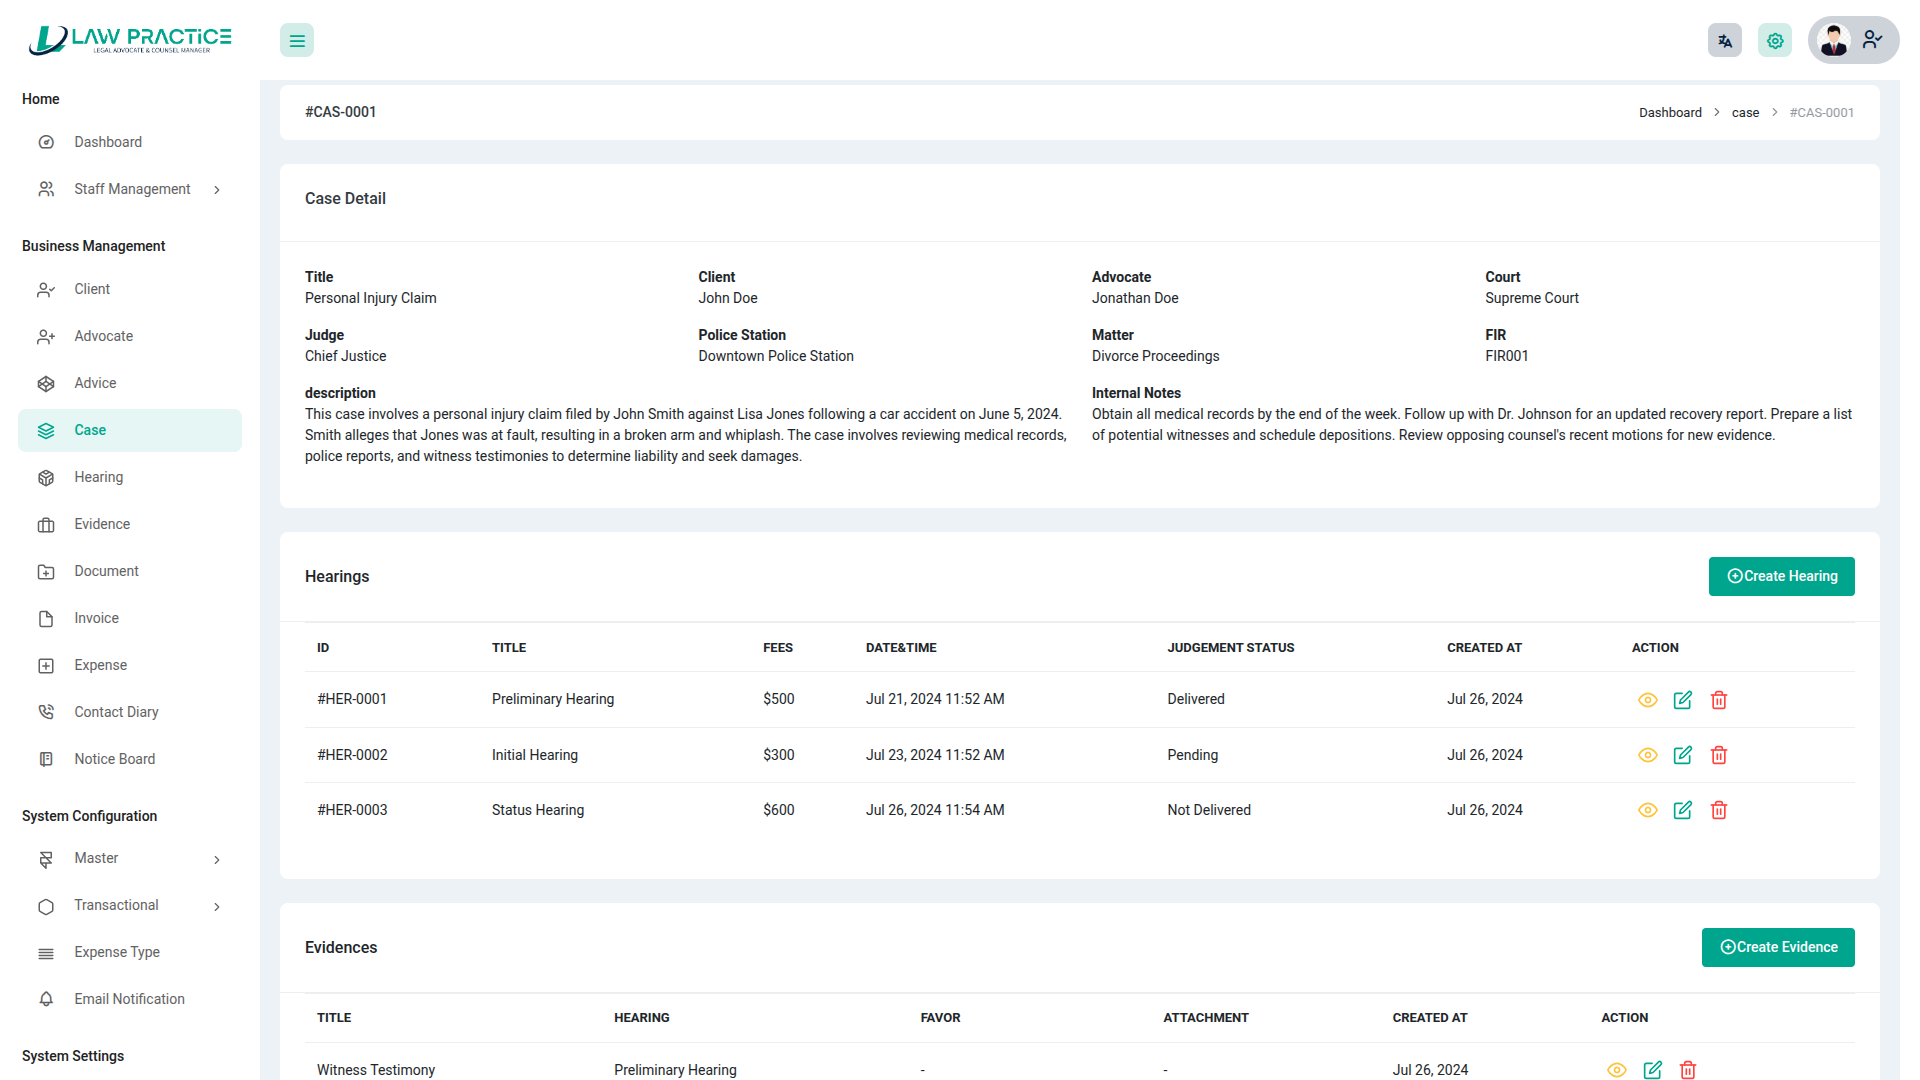View the Preliminary Hearing via eye icon
1920x1080 pixels.
(1648, 700)
